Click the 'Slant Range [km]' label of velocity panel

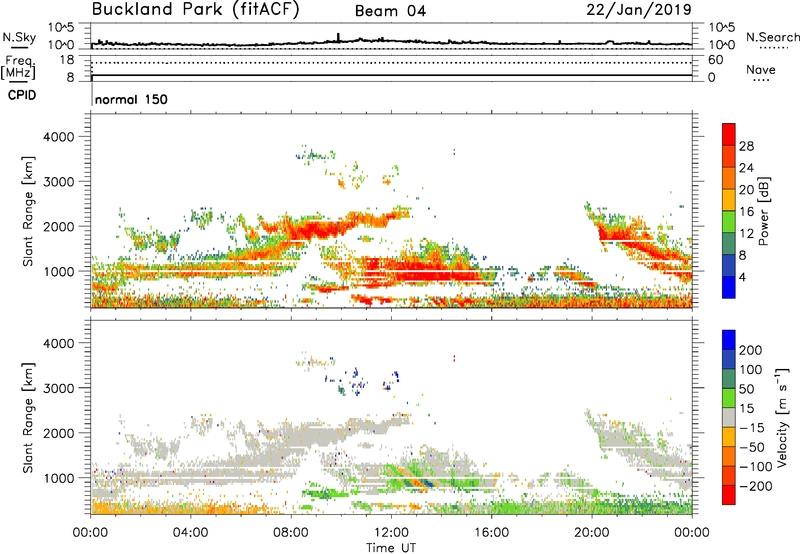[x=29, y=418]
